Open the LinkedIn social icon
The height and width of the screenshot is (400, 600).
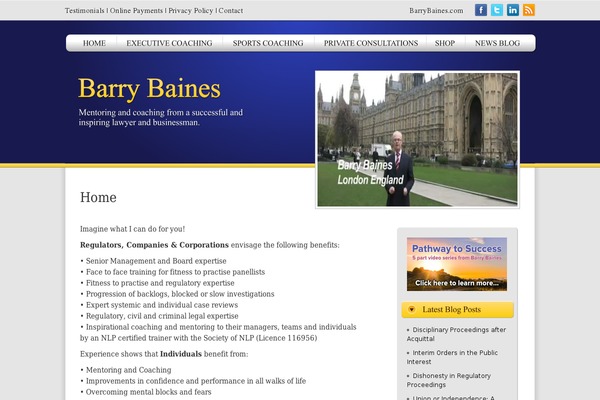pyautogui.click(x=513, y=10)
